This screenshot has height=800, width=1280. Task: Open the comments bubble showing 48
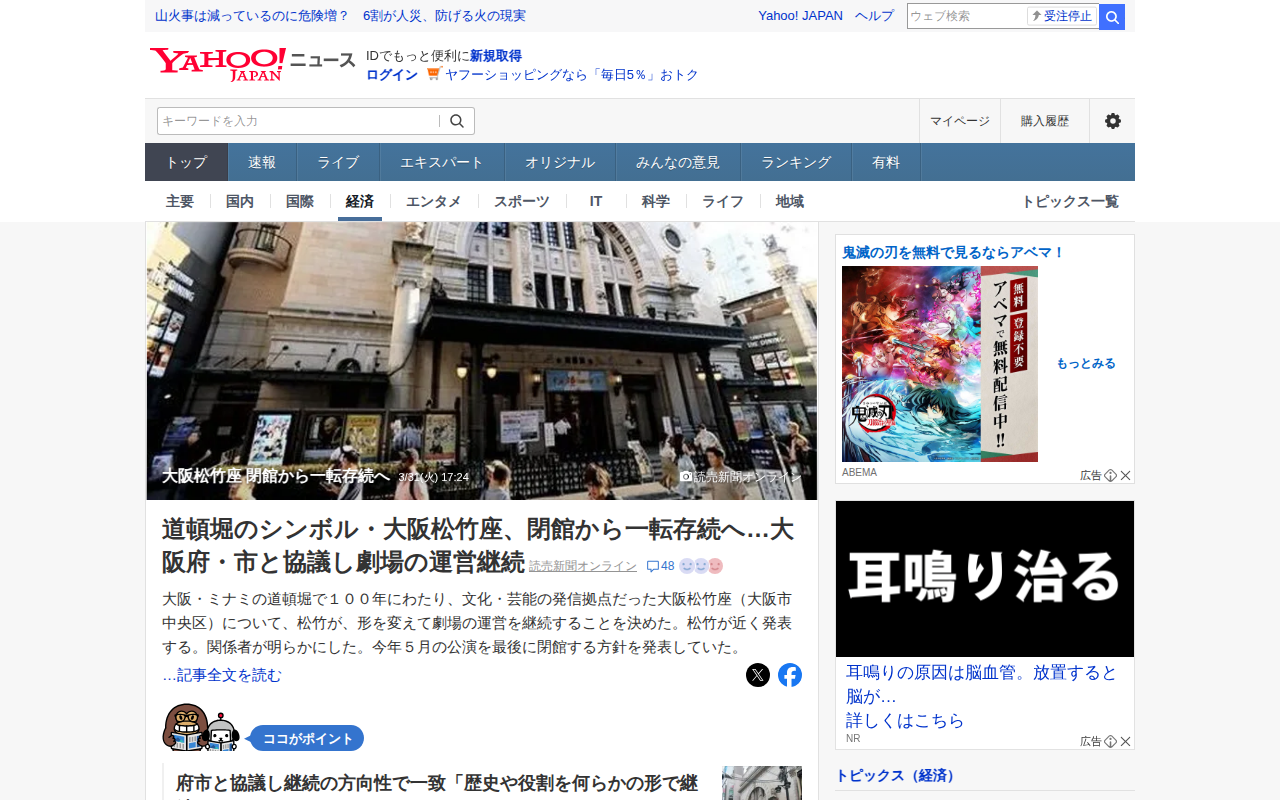(661, 566)
